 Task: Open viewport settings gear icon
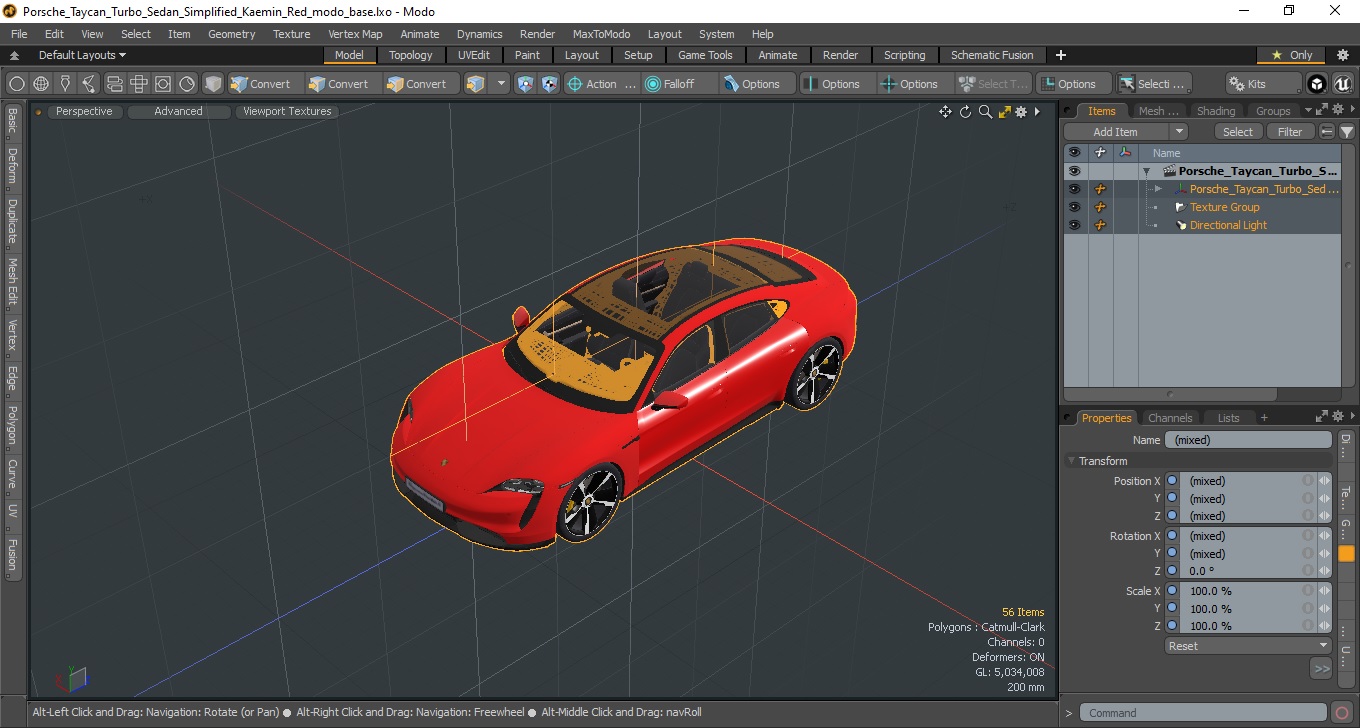(1021, 112)
